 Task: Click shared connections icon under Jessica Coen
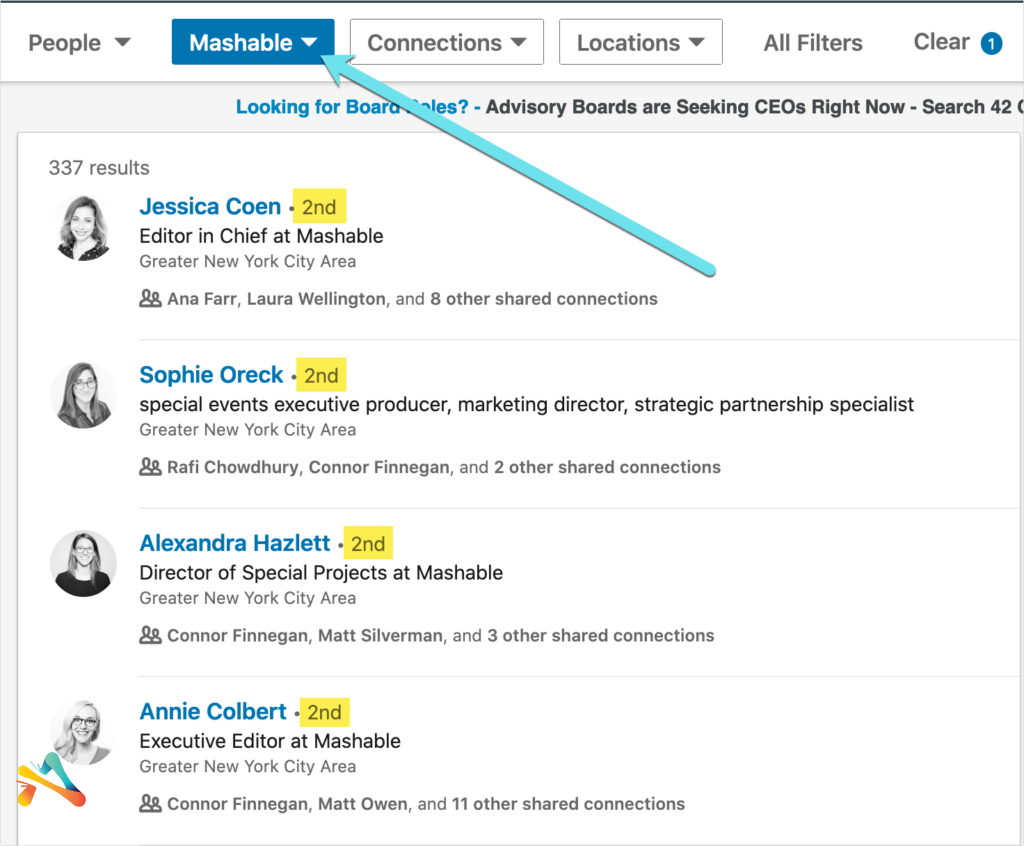click(x=150, y=298)
